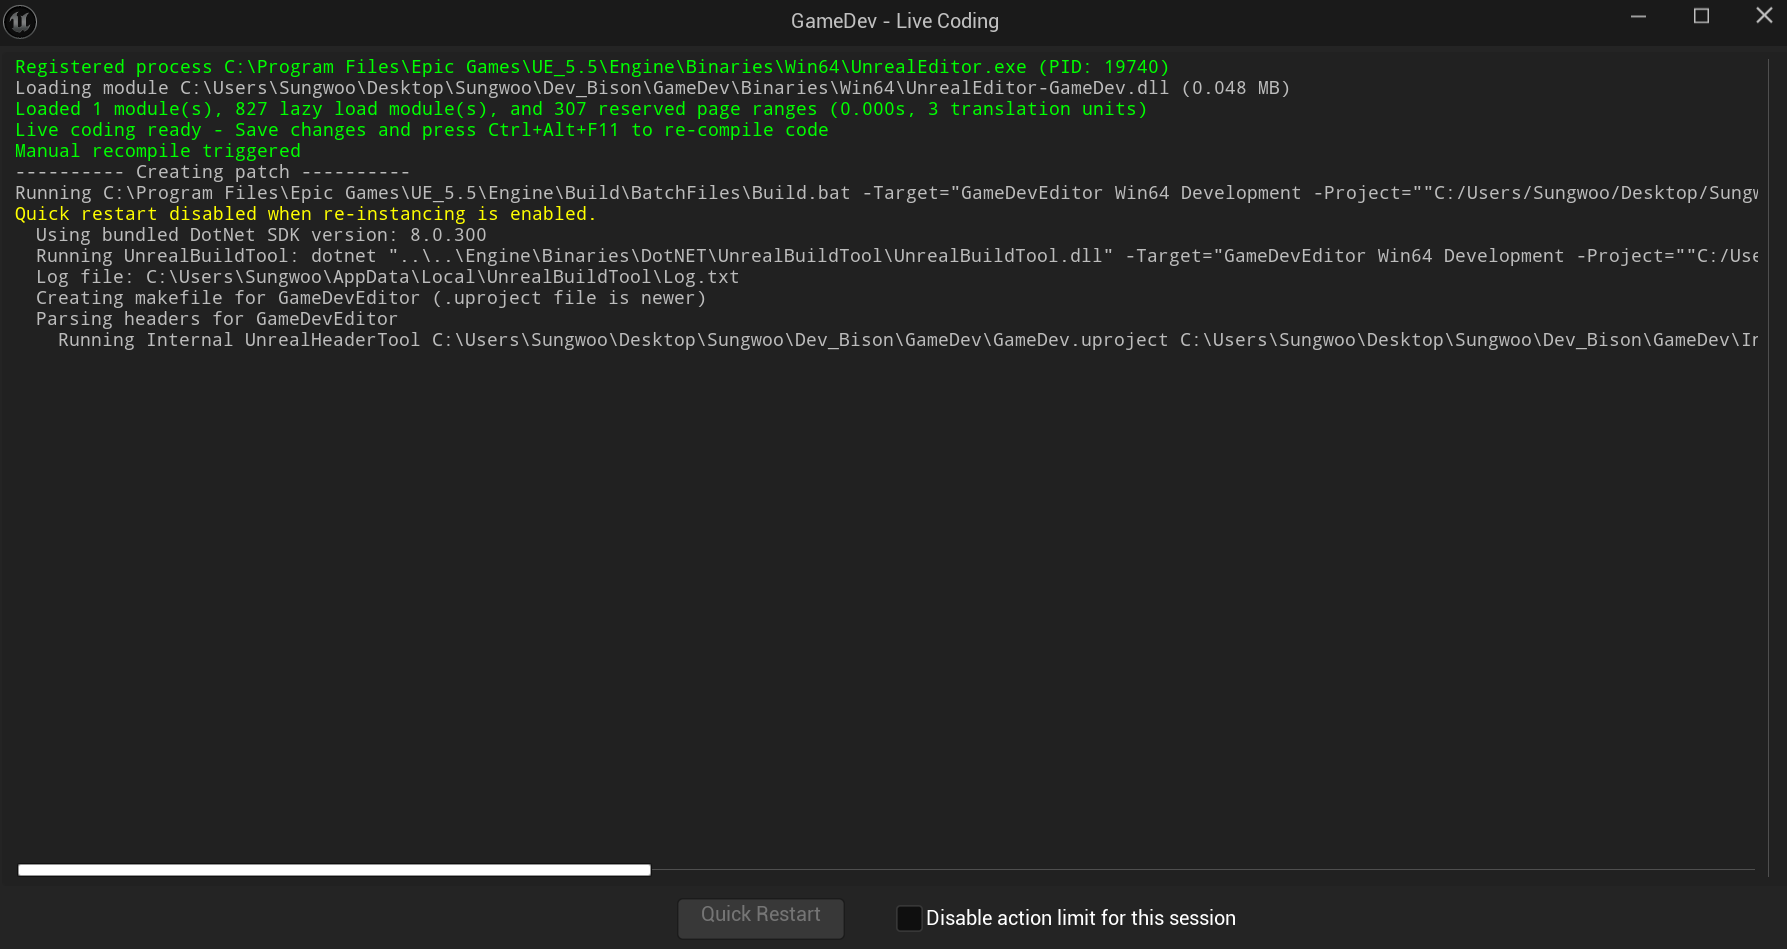Image resolution: width=1787 pixels, height=949 pixels.
Task: Maximize the Live Coding window
Action: tap(1701, 16)
